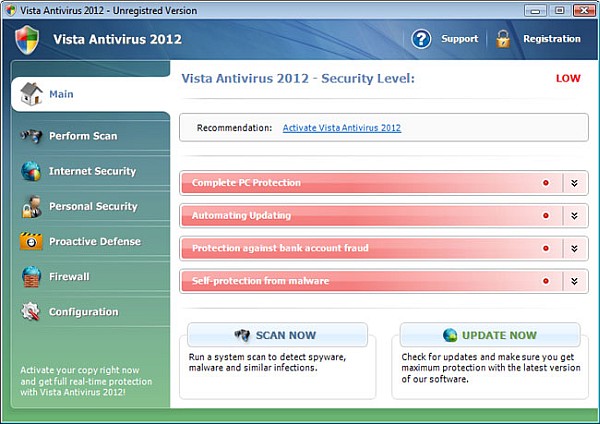600x424 pixels.
Task: Click the Automating Updating bar label
Action: click(241, 215)
